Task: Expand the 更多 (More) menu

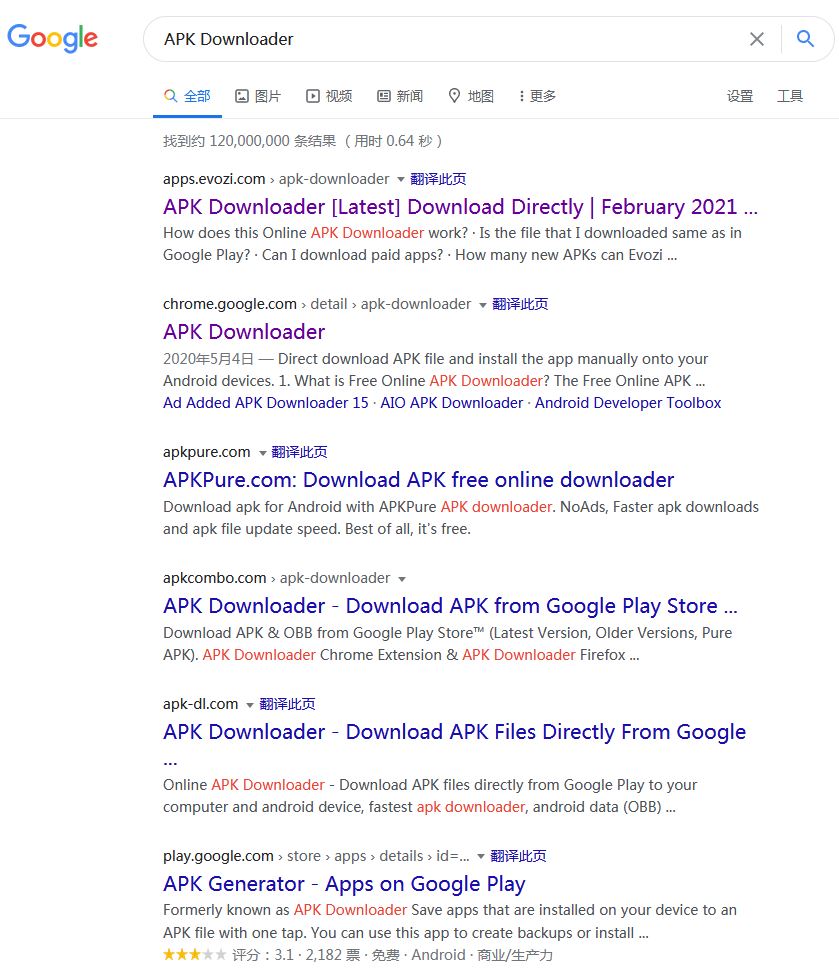Action: pyautogui.click(x=537, y=96)
